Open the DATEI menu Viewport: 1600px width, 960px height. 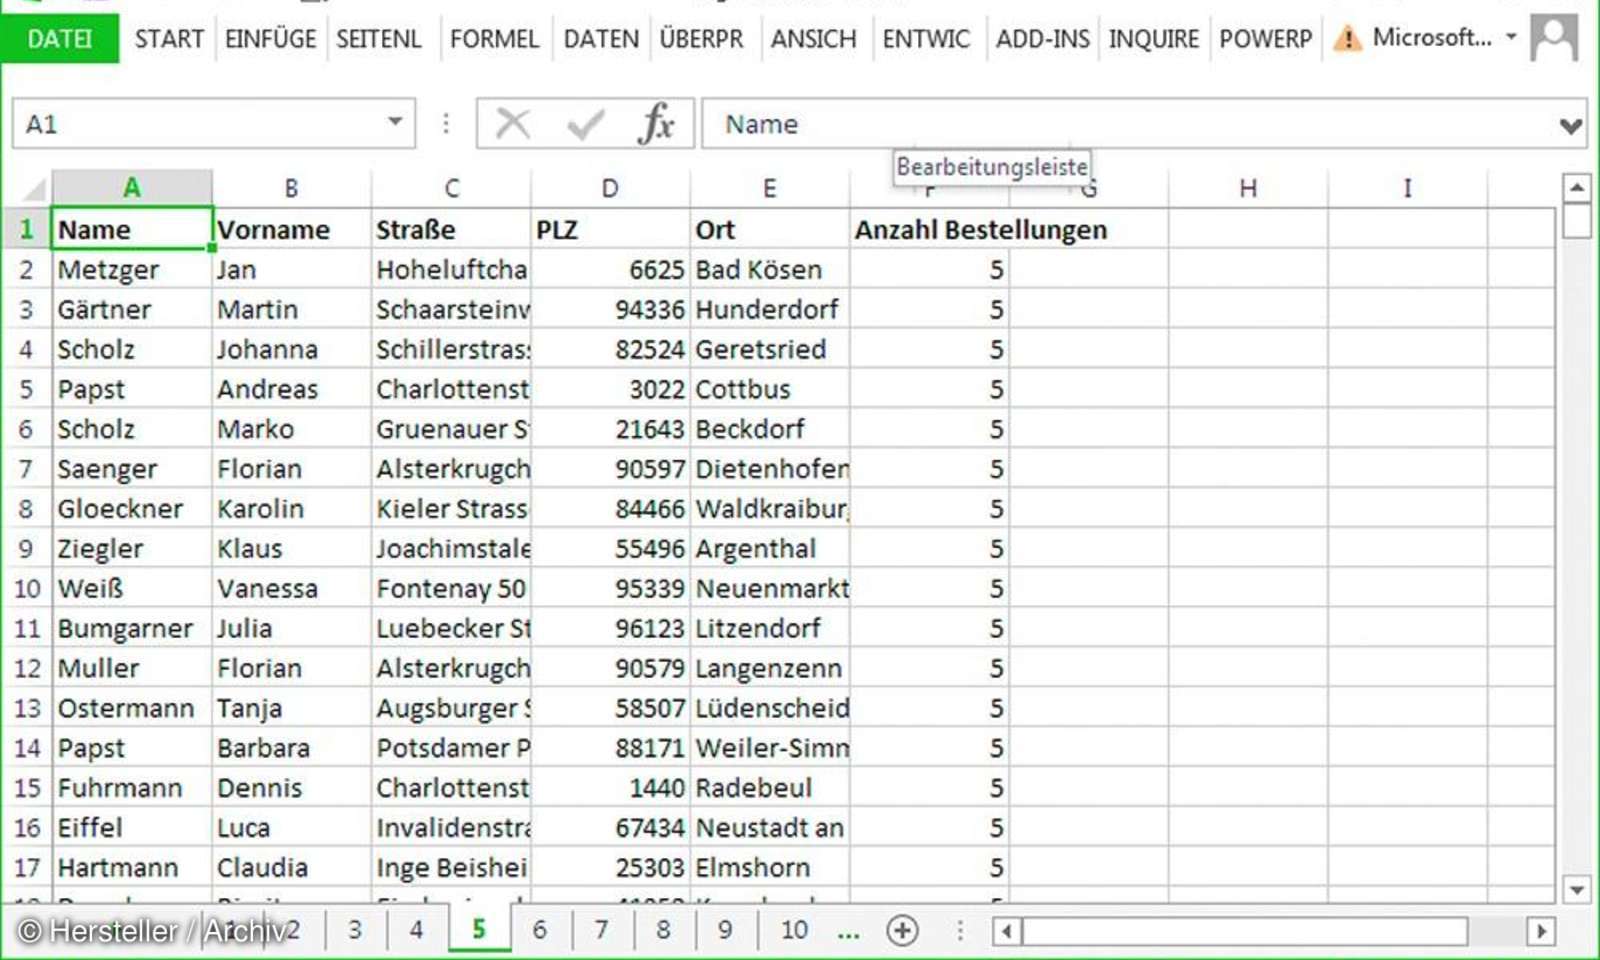59,40
